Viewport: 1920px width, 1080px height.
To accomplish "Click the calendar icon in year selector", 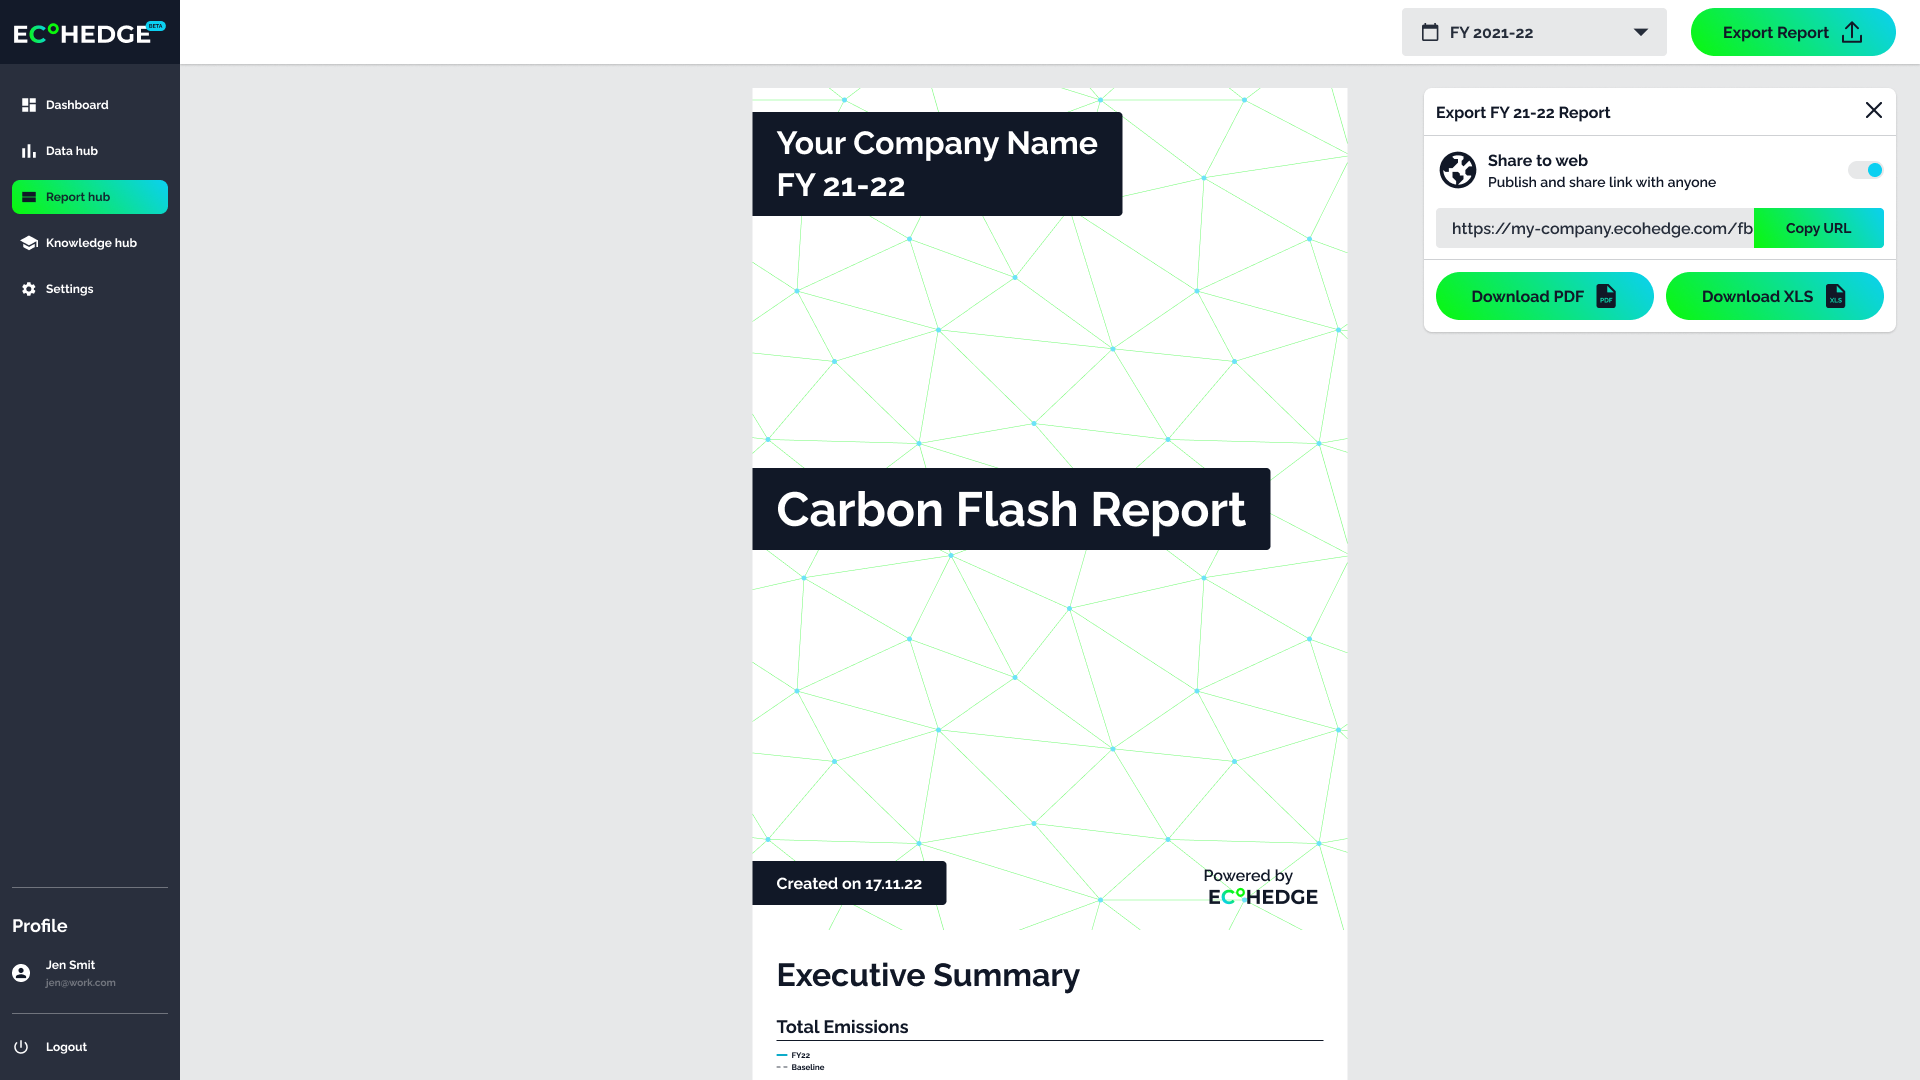I will point(1430,32).
